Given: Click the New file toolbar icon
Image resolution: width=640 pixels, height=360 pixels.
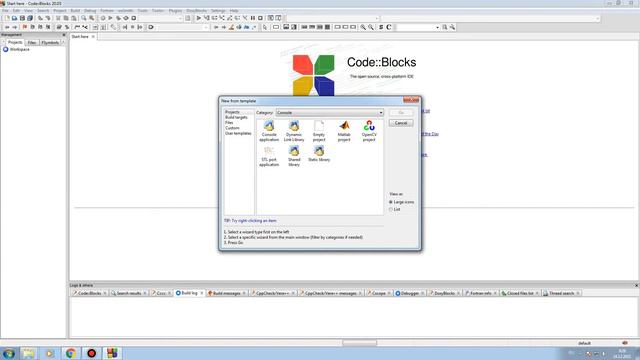Looking at the screenshot, I should click(x=7, y=18).
